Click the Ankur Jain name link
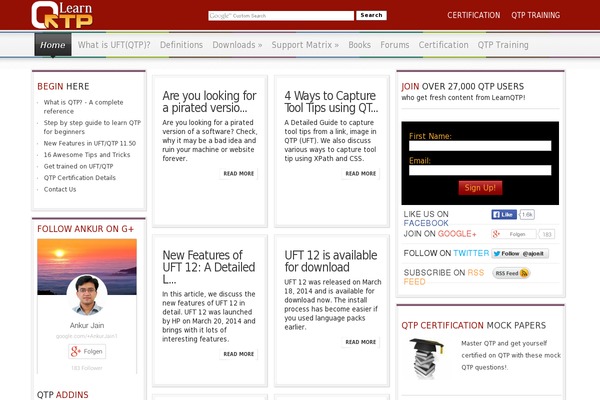 pos(87,325)
